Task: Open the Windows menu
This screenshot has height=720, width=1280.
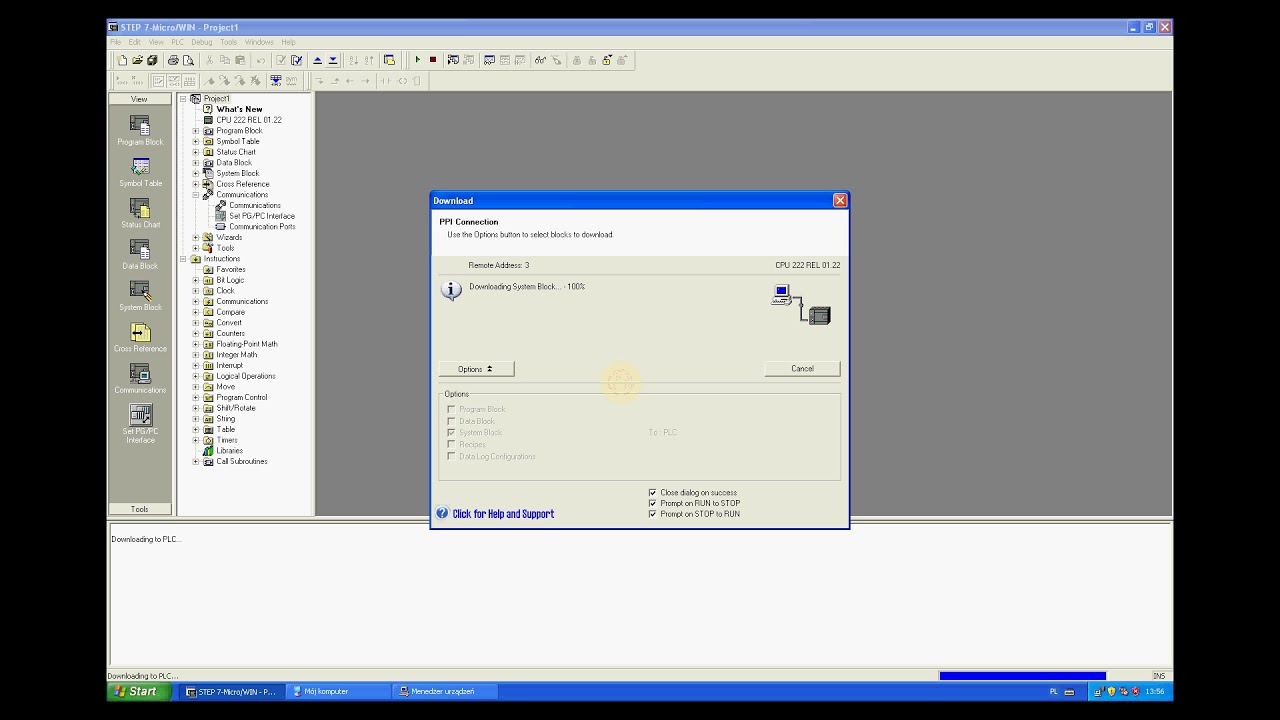Action: pyautogui.click(x=259, y=42)
